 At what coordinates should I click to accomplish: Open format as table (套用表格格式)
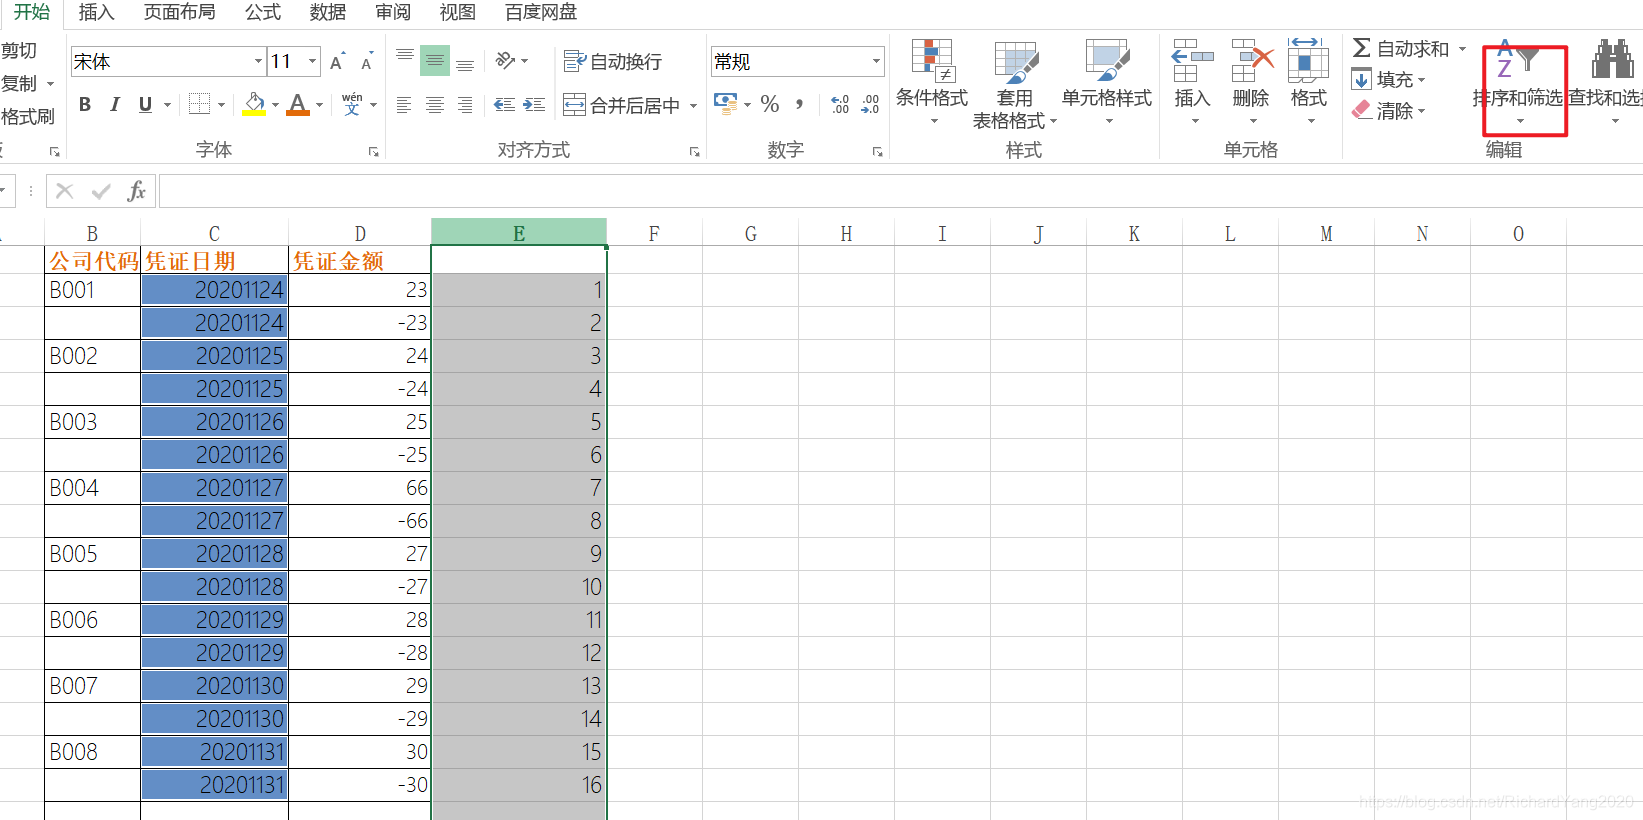1015,84
